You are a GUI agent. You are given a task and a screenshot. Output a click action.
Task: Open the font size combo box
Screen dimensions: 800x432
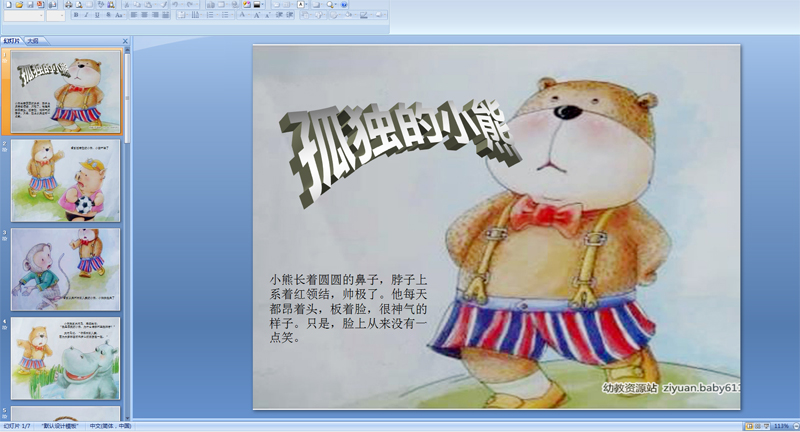pyautogui.click(x=56, y=16)
